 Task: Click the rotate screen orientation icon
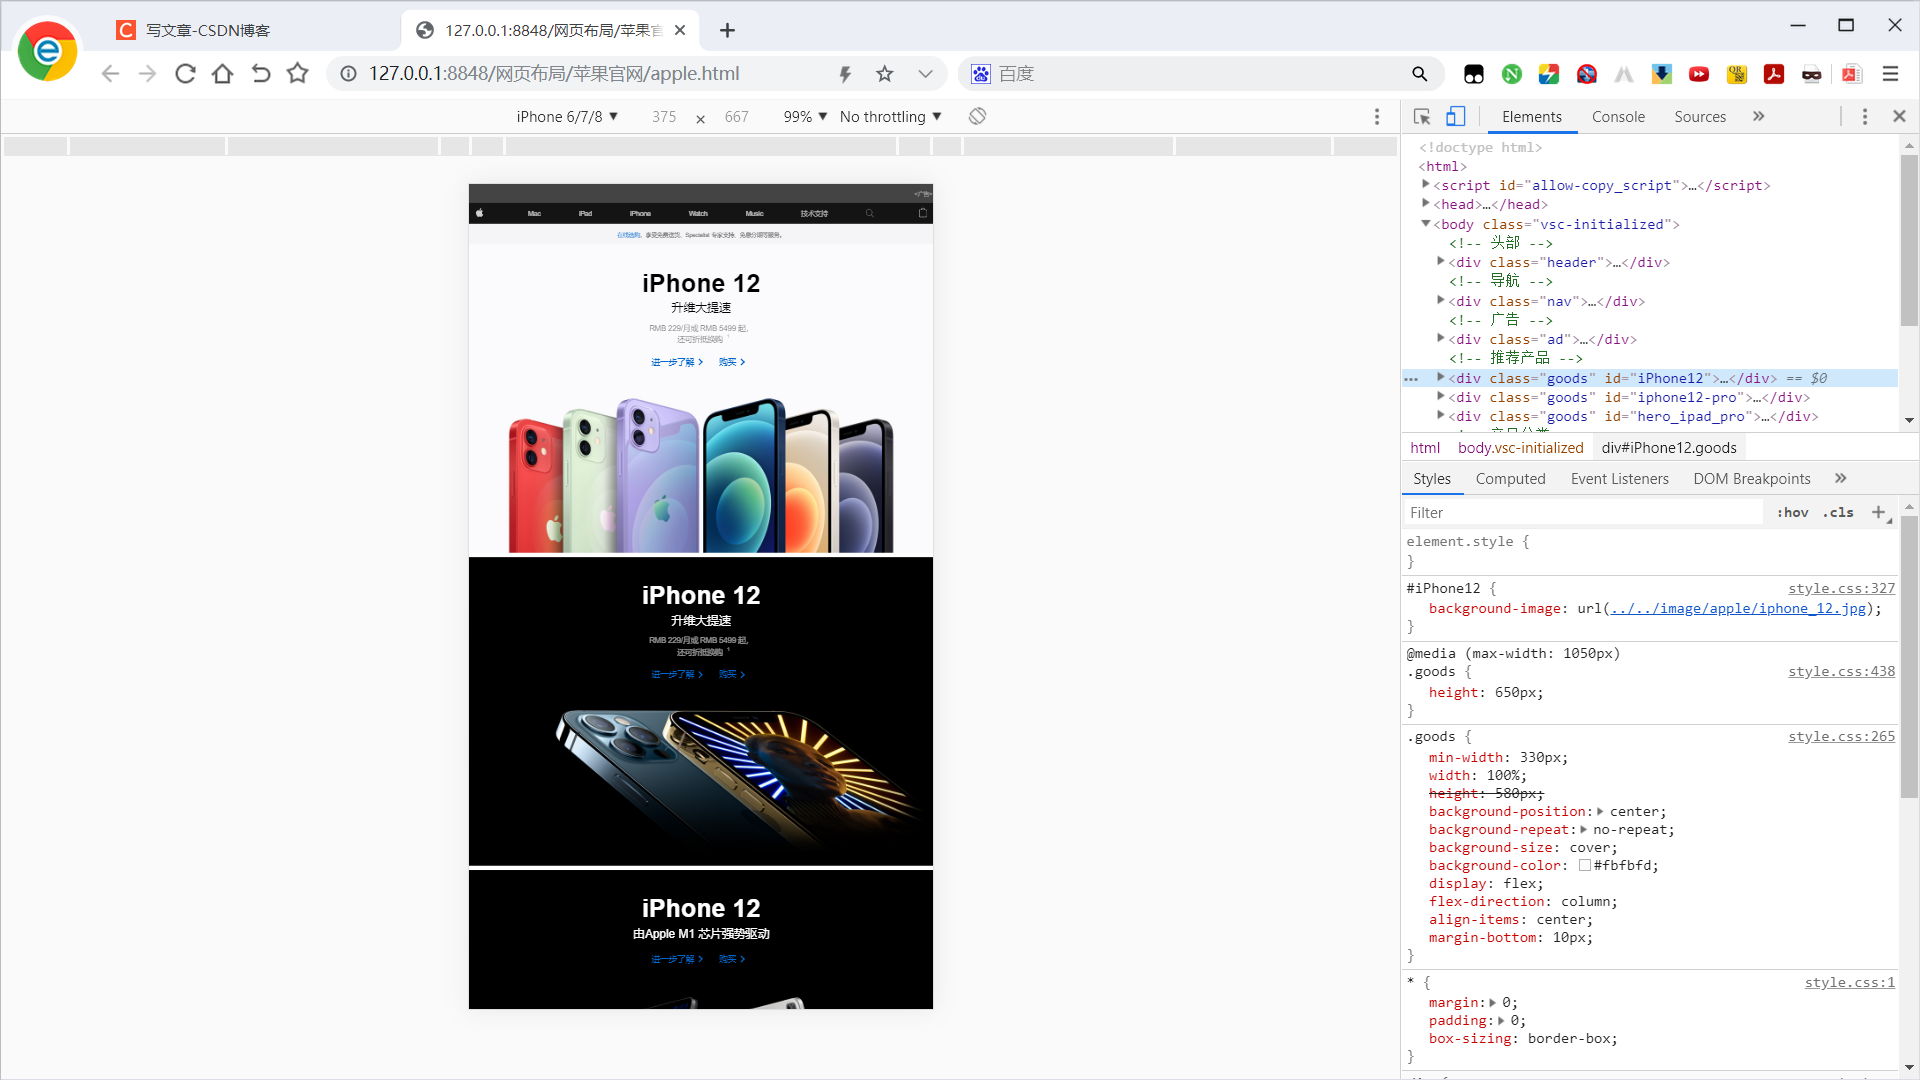coord(977,116)
